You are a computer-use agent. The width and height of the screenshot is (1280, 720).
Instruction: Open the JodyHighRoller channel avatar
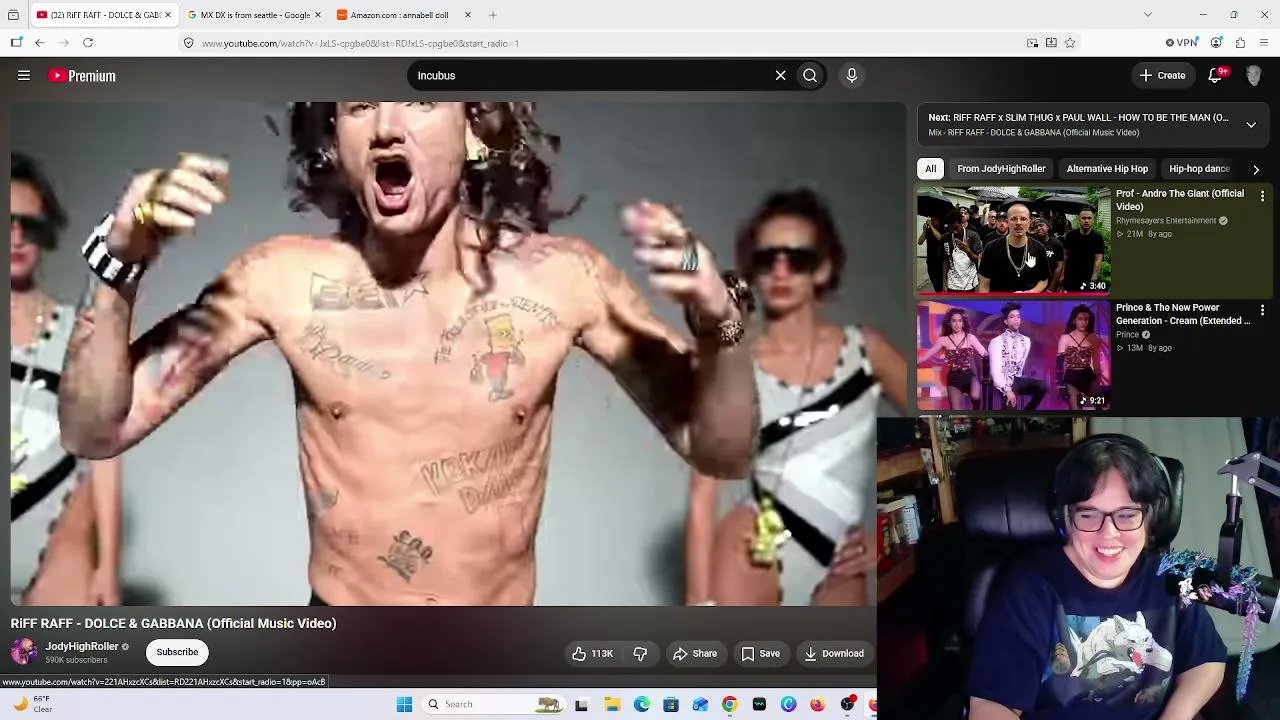pos(24,652)
